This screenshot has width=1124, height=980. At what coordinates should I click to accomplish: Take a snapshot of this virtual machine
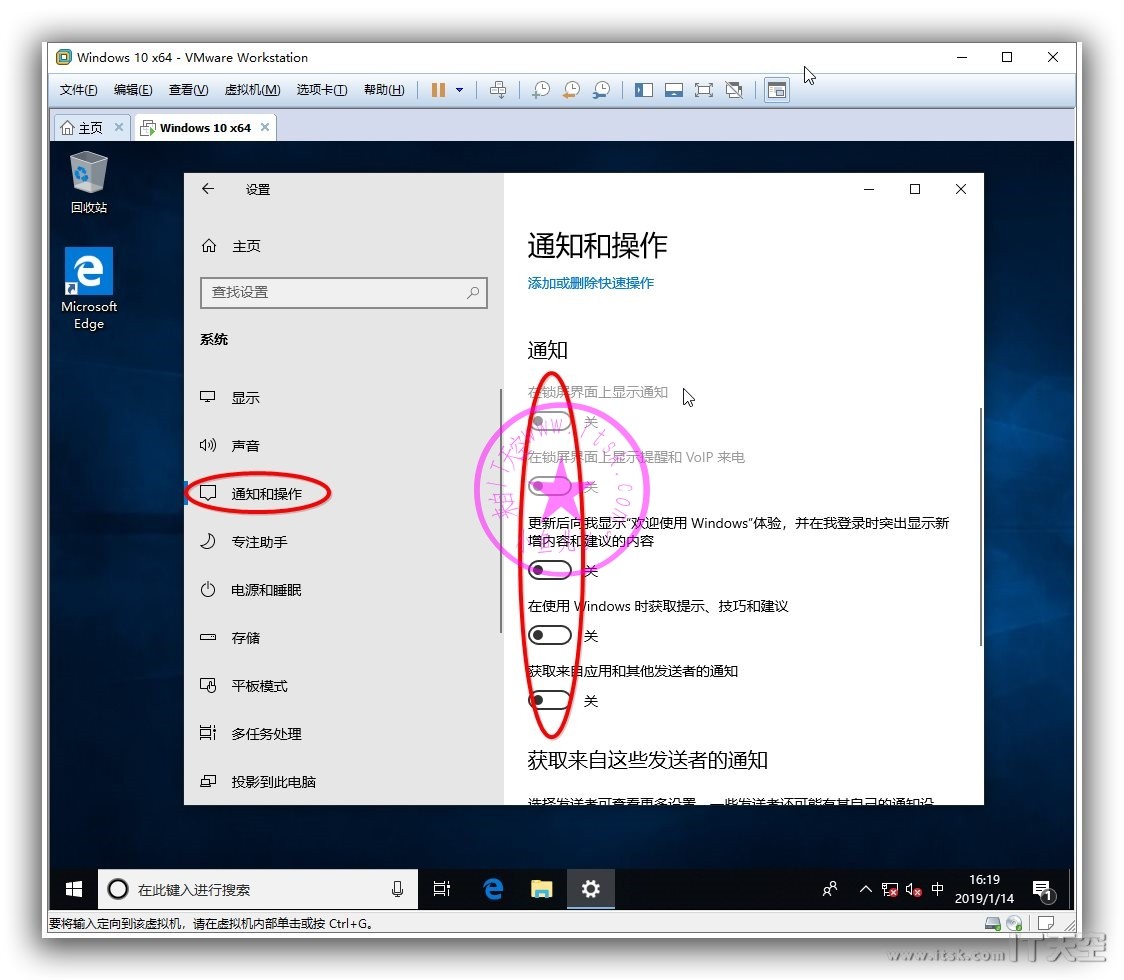click(x=541, y=90)
